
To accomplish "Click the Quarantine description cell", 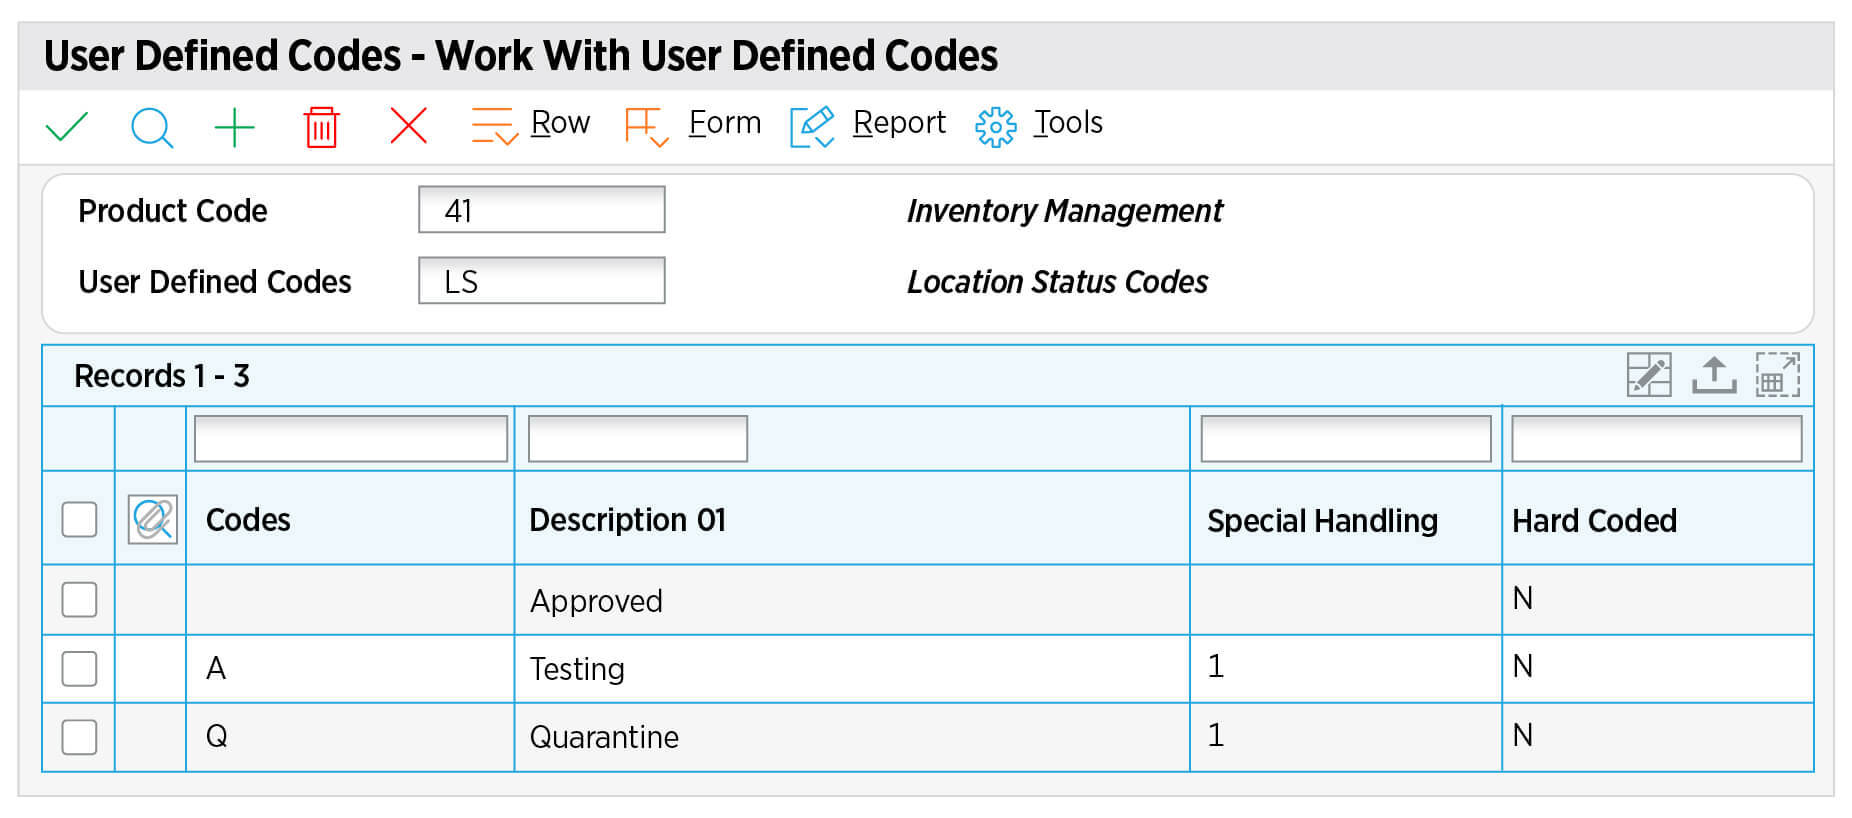I will [x=604, y=737].
